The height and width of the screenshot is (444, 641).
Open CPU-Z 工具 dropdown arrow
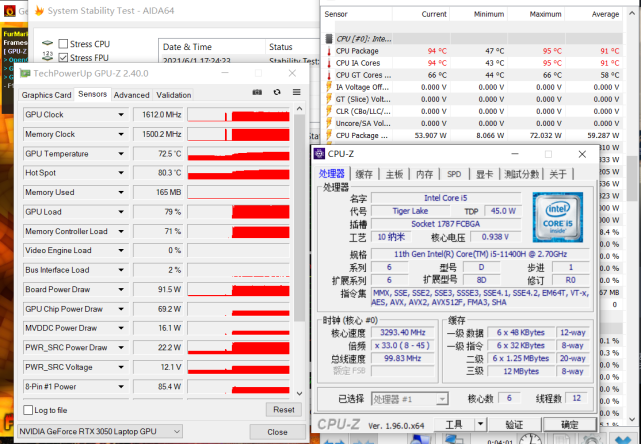(x=481, y=424)
